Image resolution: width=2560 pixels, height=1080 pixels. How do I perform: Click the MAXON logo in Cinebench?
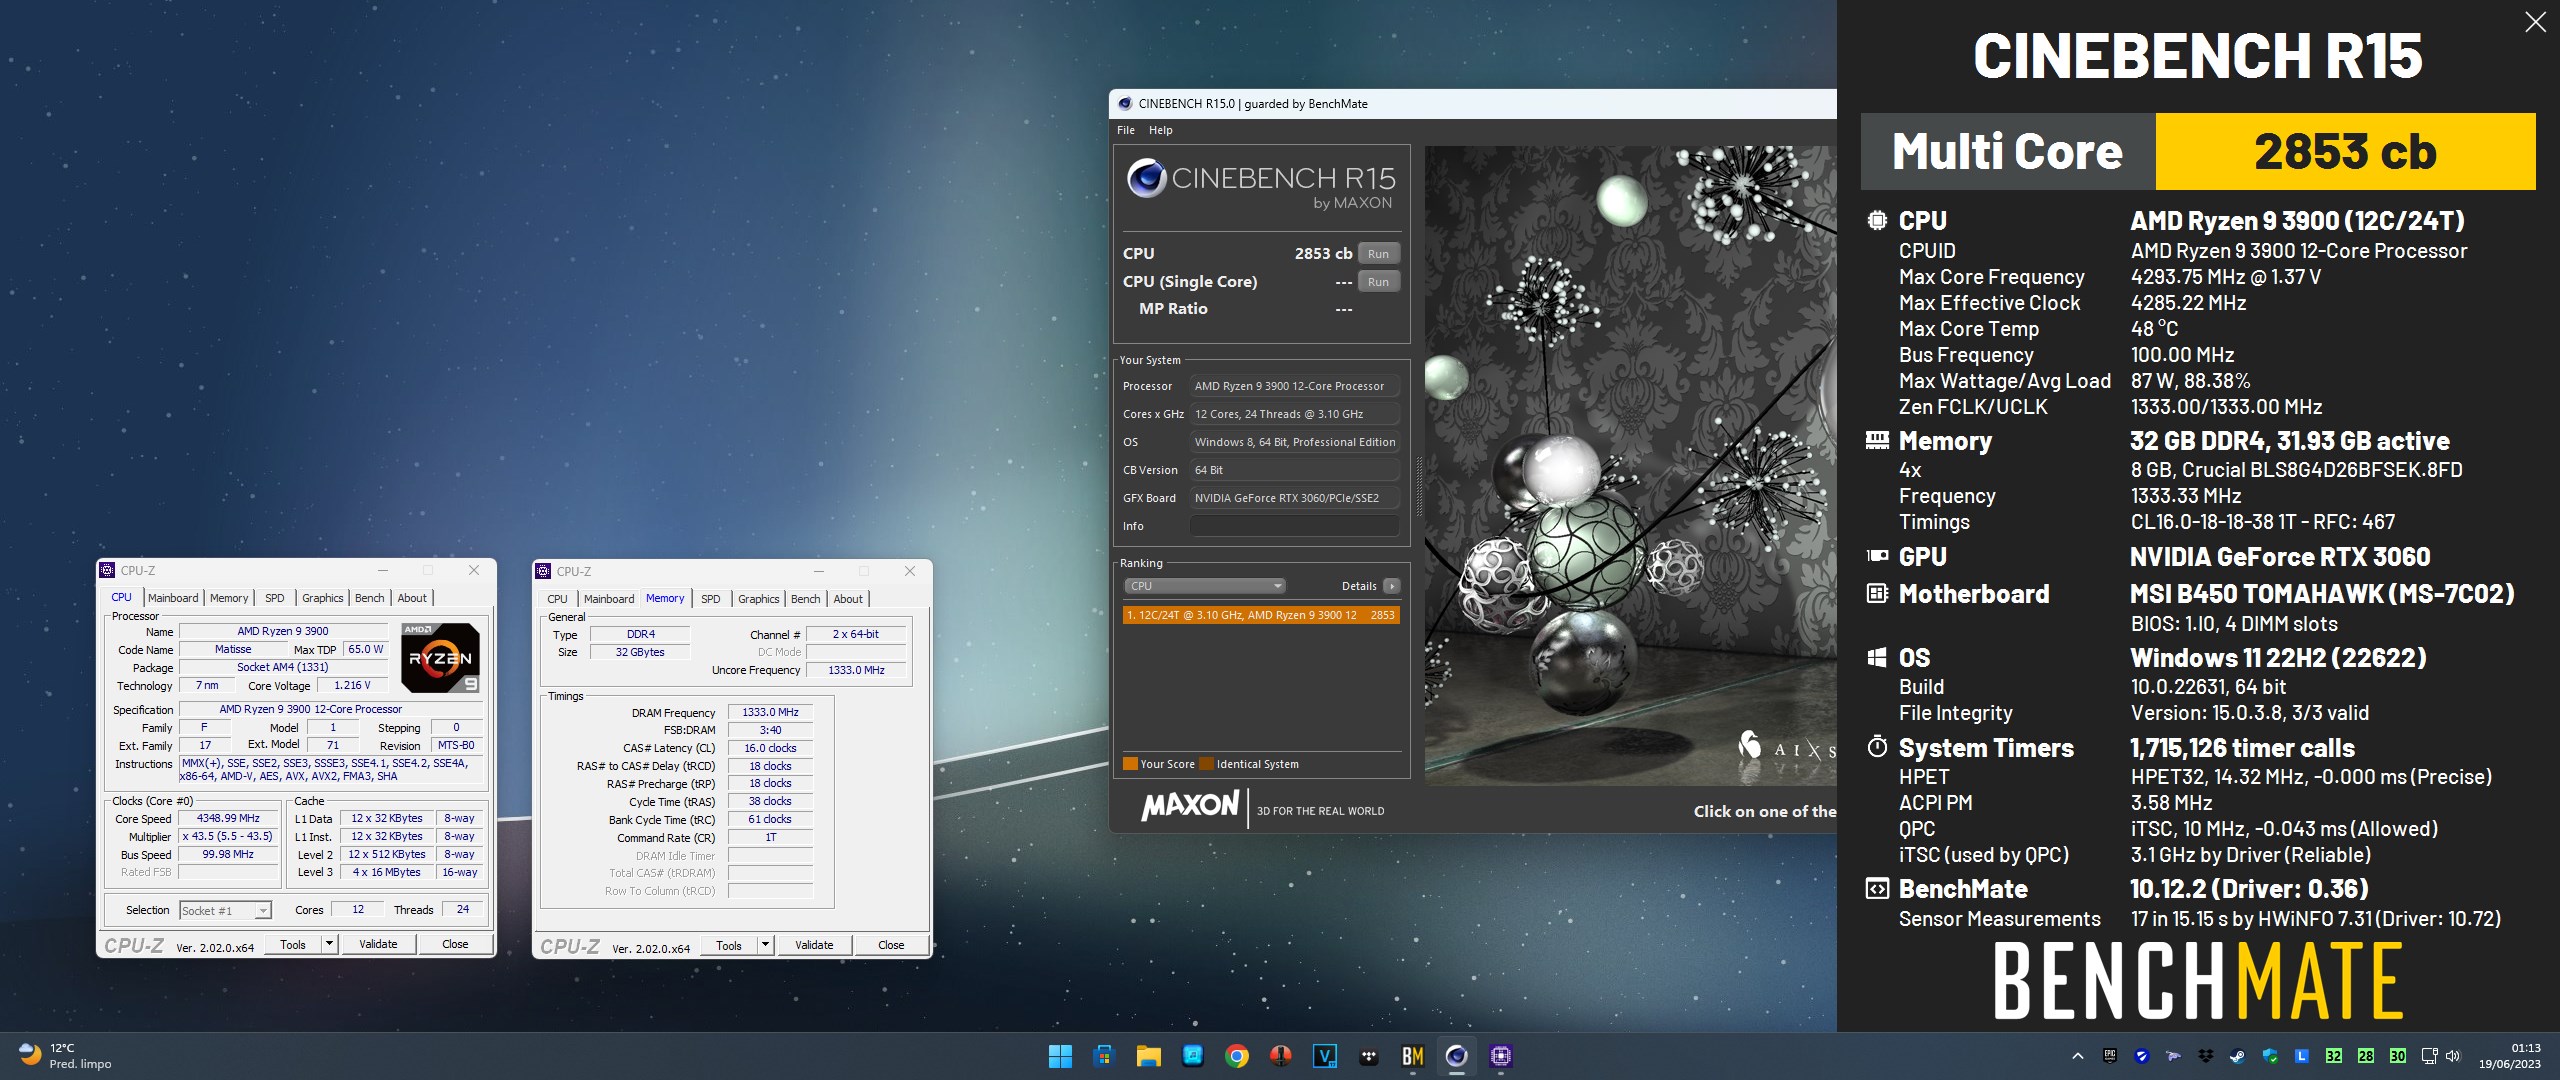click(1190, 805)
